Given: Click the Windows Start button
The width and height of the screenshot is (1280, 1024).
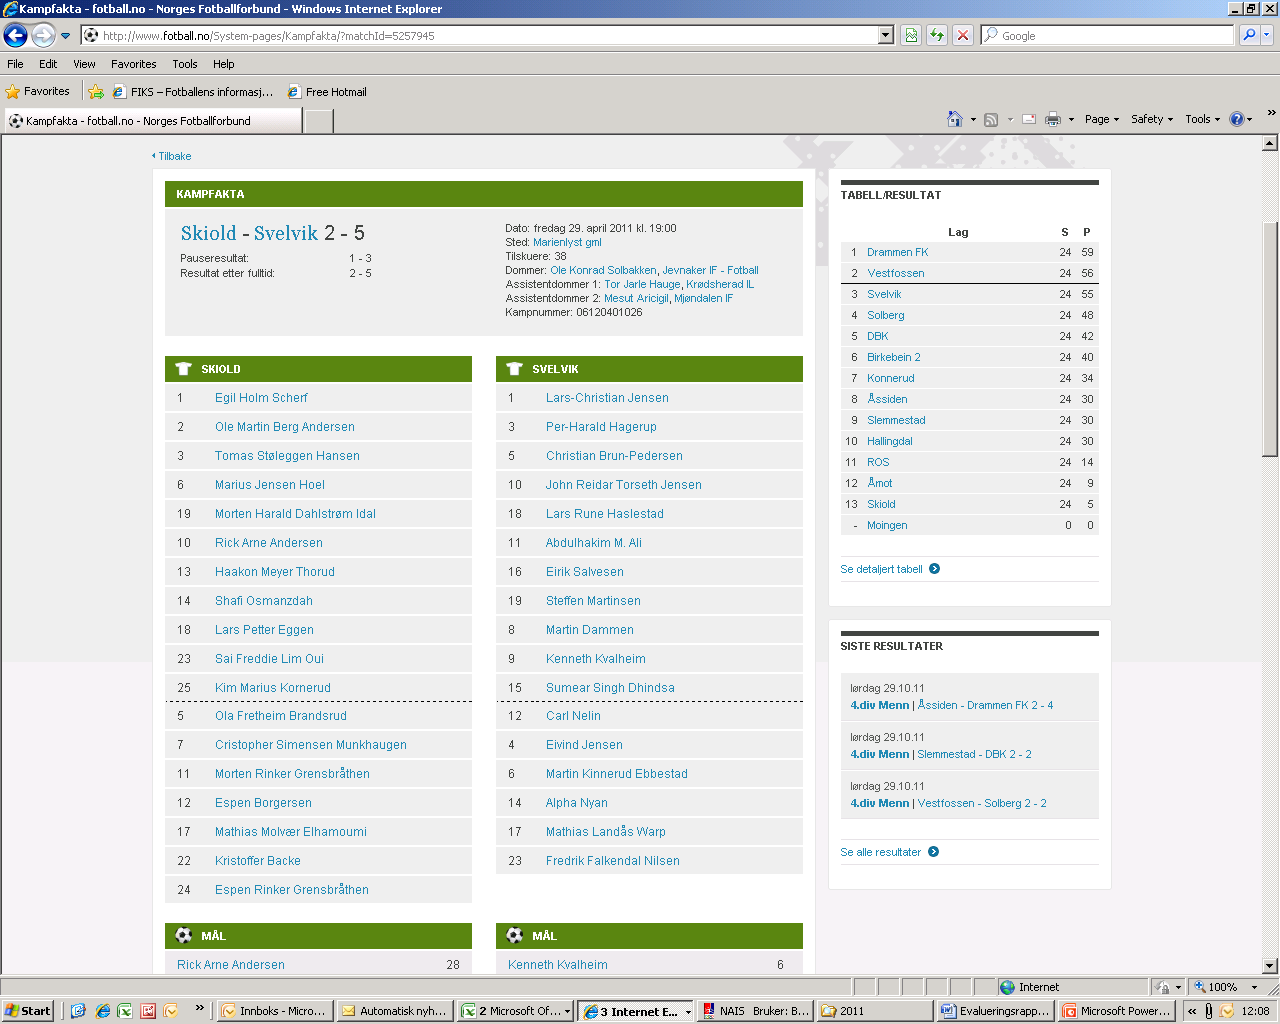Looking at the screenshot, I should (27, 1011).
